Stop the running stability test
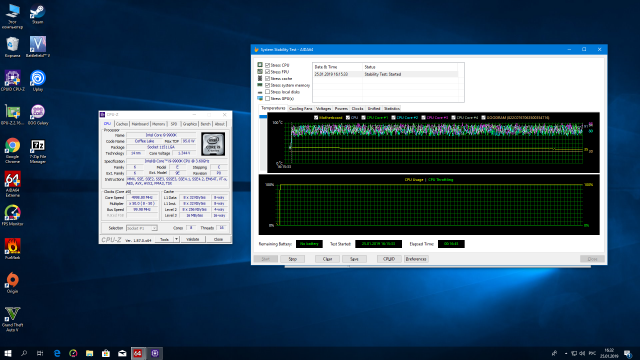 point(293,259)
